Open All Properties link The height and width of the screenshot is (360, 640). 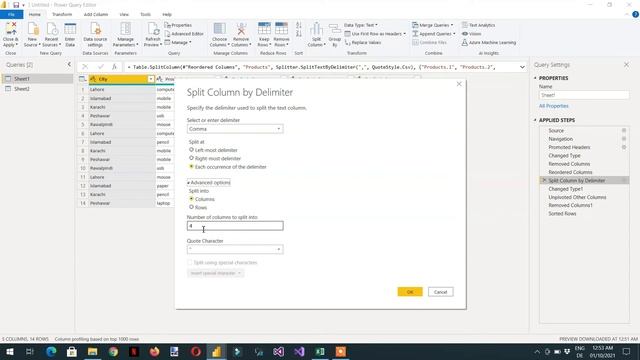click(553, 106)
